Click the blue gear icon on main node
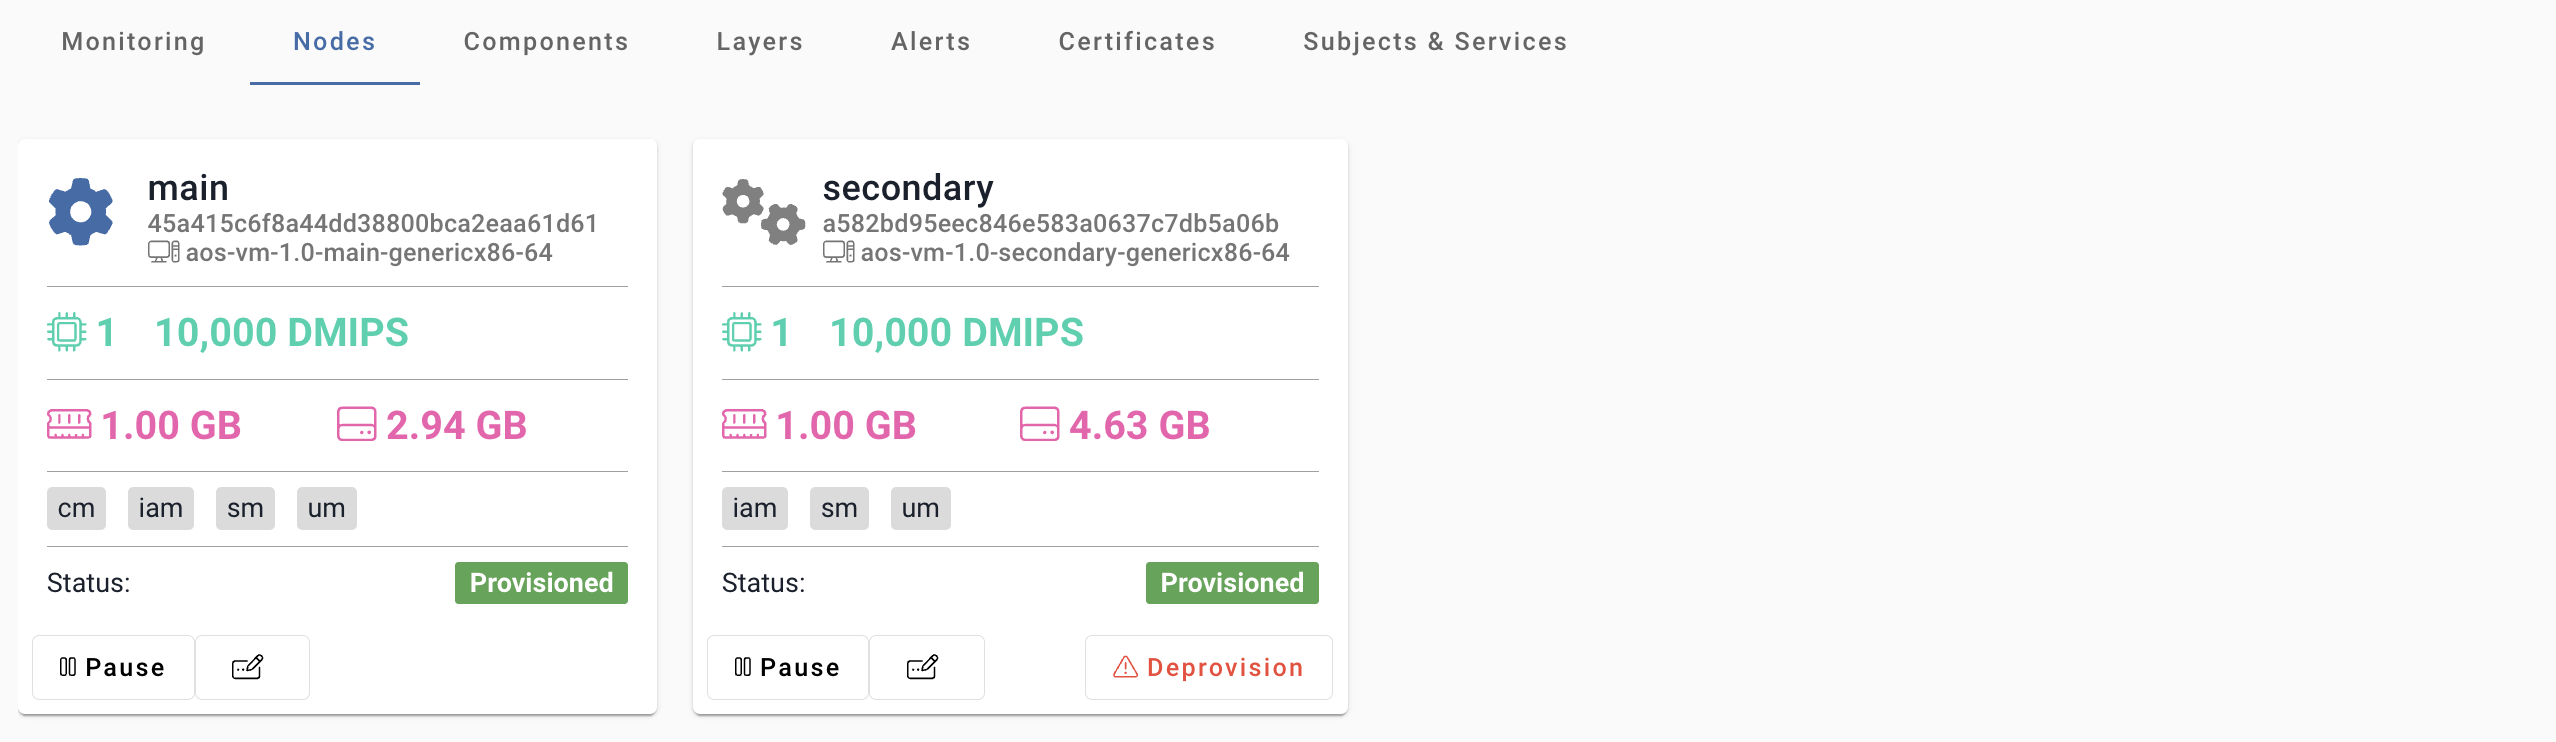 pyautogui.click(x=81, y=212)
